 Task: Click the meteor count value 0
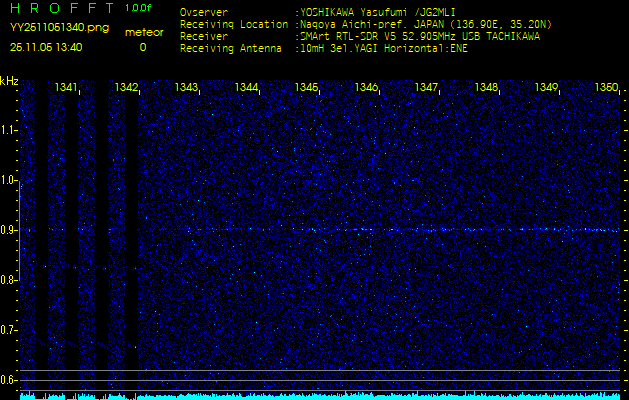(x=142, y=47)
